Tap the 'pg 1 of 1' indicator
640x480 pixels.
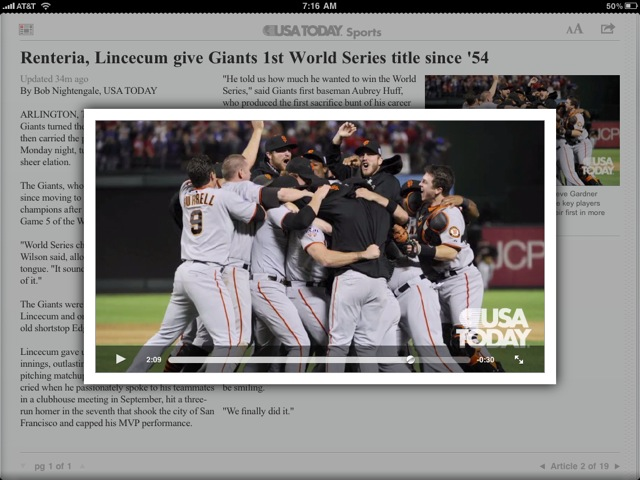click(53, 466)
